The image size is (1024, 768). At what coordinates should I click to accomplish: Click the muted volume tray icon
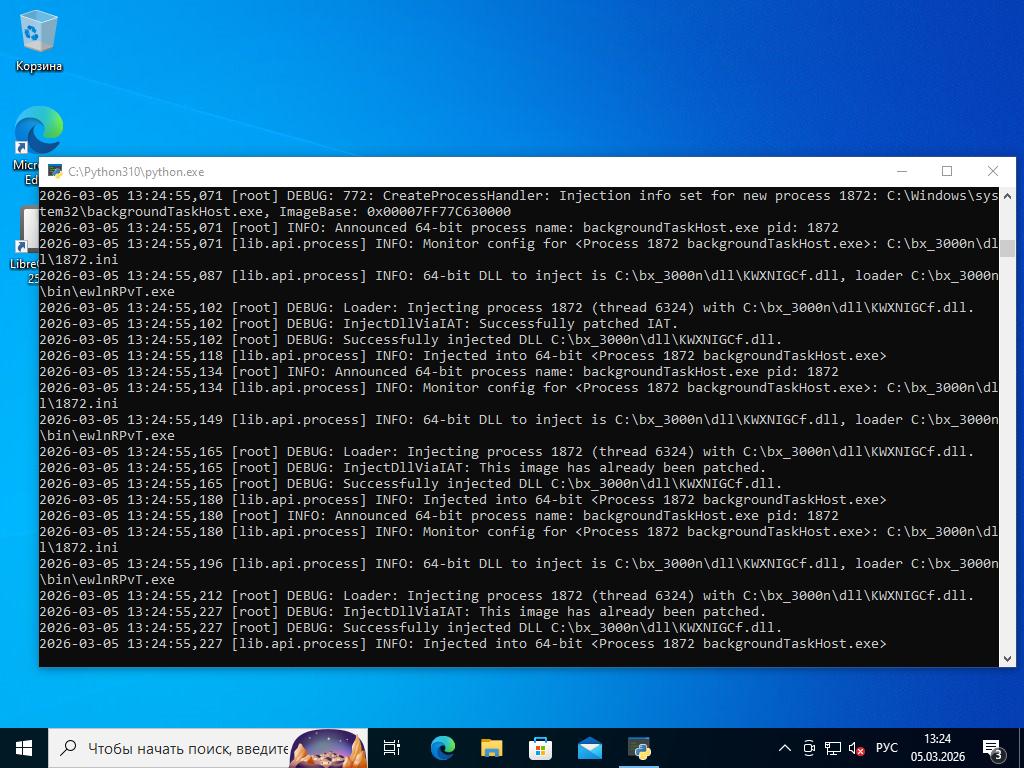coord(856,748)
